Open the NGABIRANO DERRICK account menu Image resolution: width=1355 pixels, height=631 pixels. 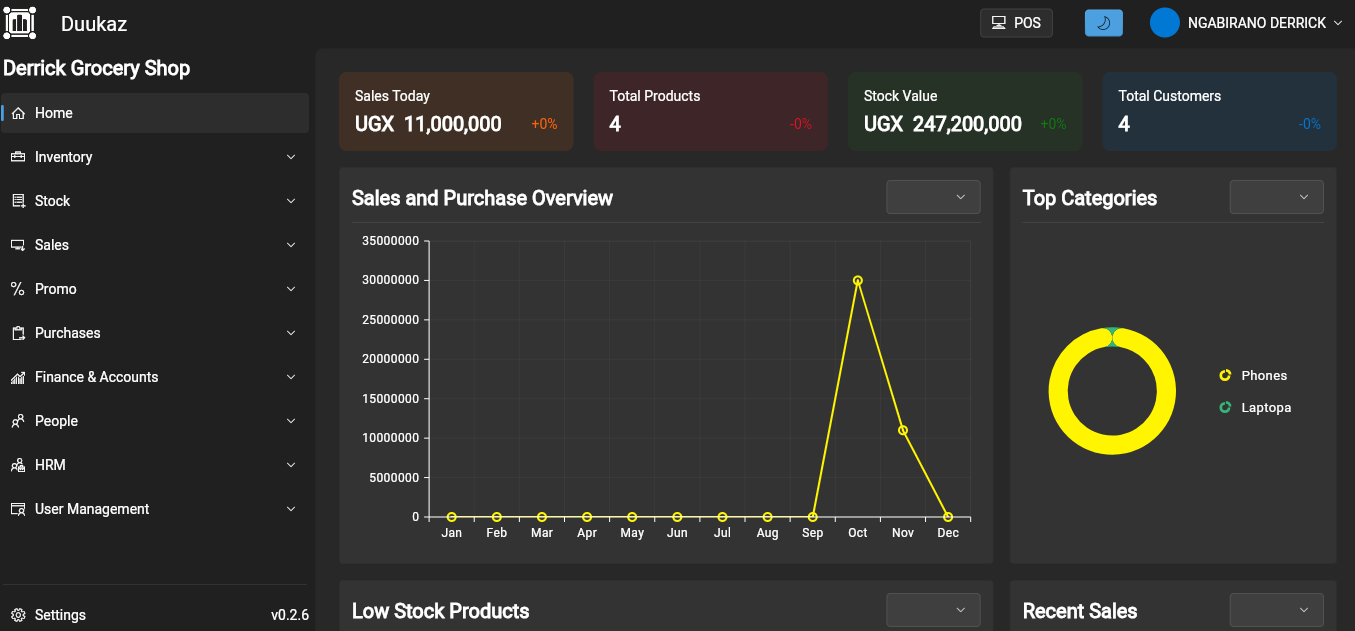tap(1245, 22)
